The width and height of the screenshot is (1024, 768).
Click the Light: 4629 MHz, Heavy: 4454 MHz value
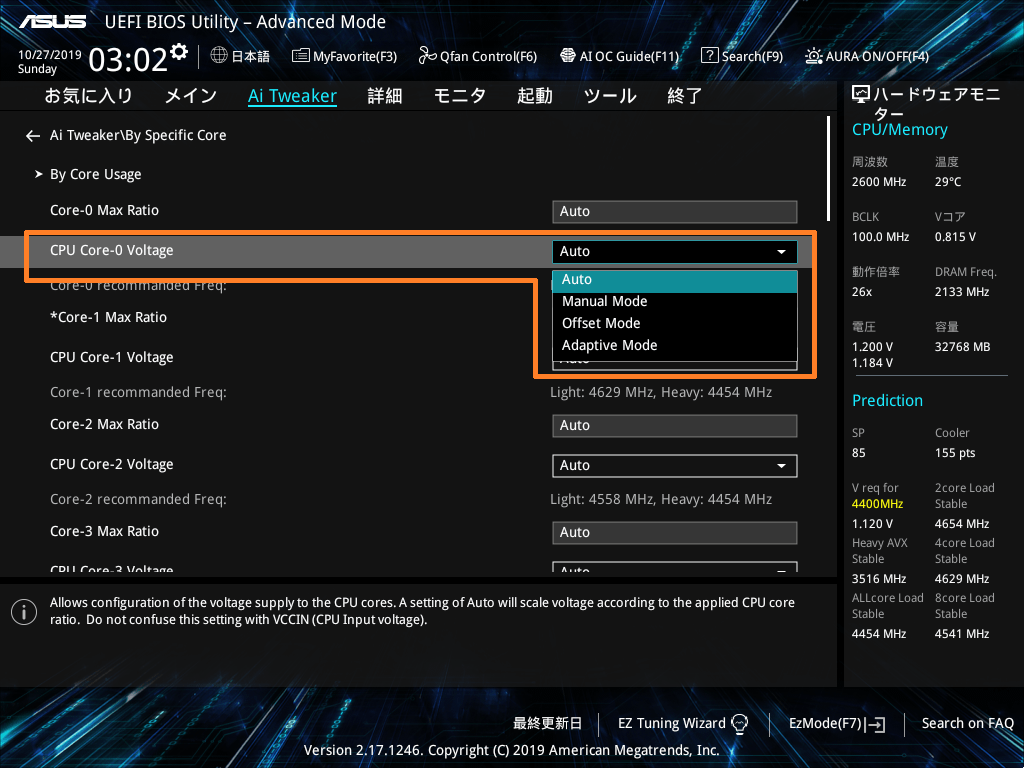tap(661, 392)
